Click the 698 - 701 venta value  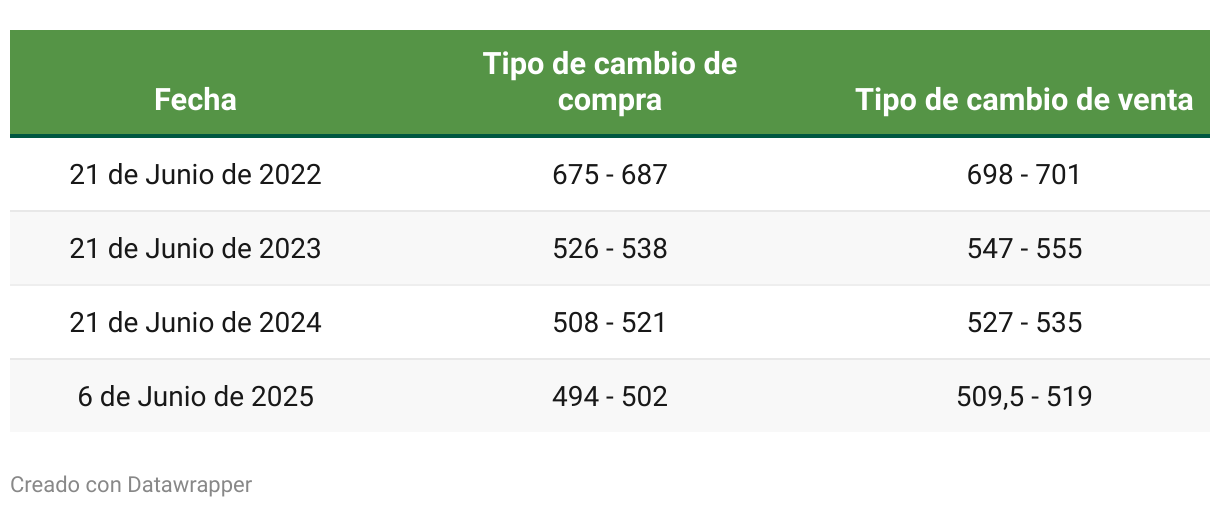(x=1024, y=175)
